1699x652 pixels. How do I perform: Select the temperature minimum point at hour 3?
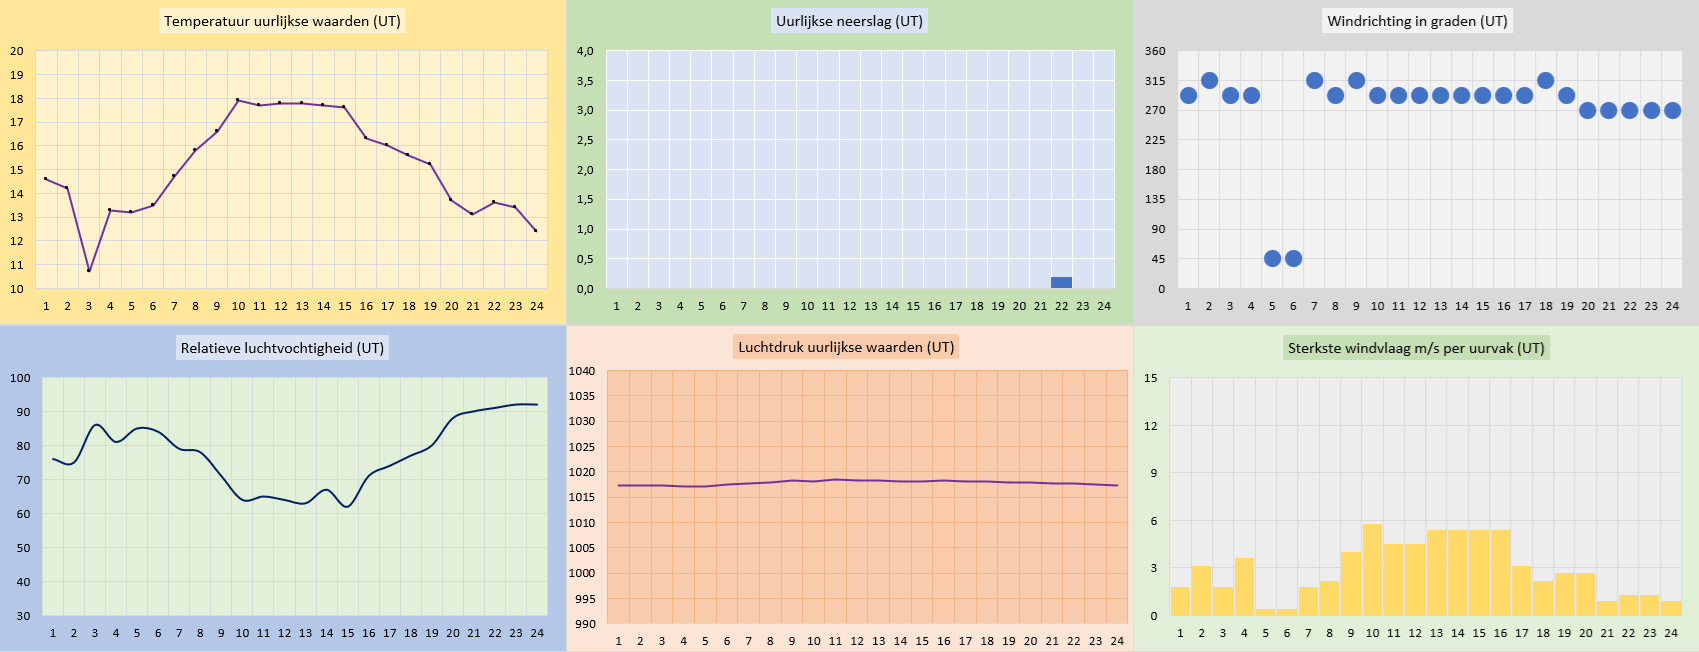pyautogui.click(x=89, y=270)
